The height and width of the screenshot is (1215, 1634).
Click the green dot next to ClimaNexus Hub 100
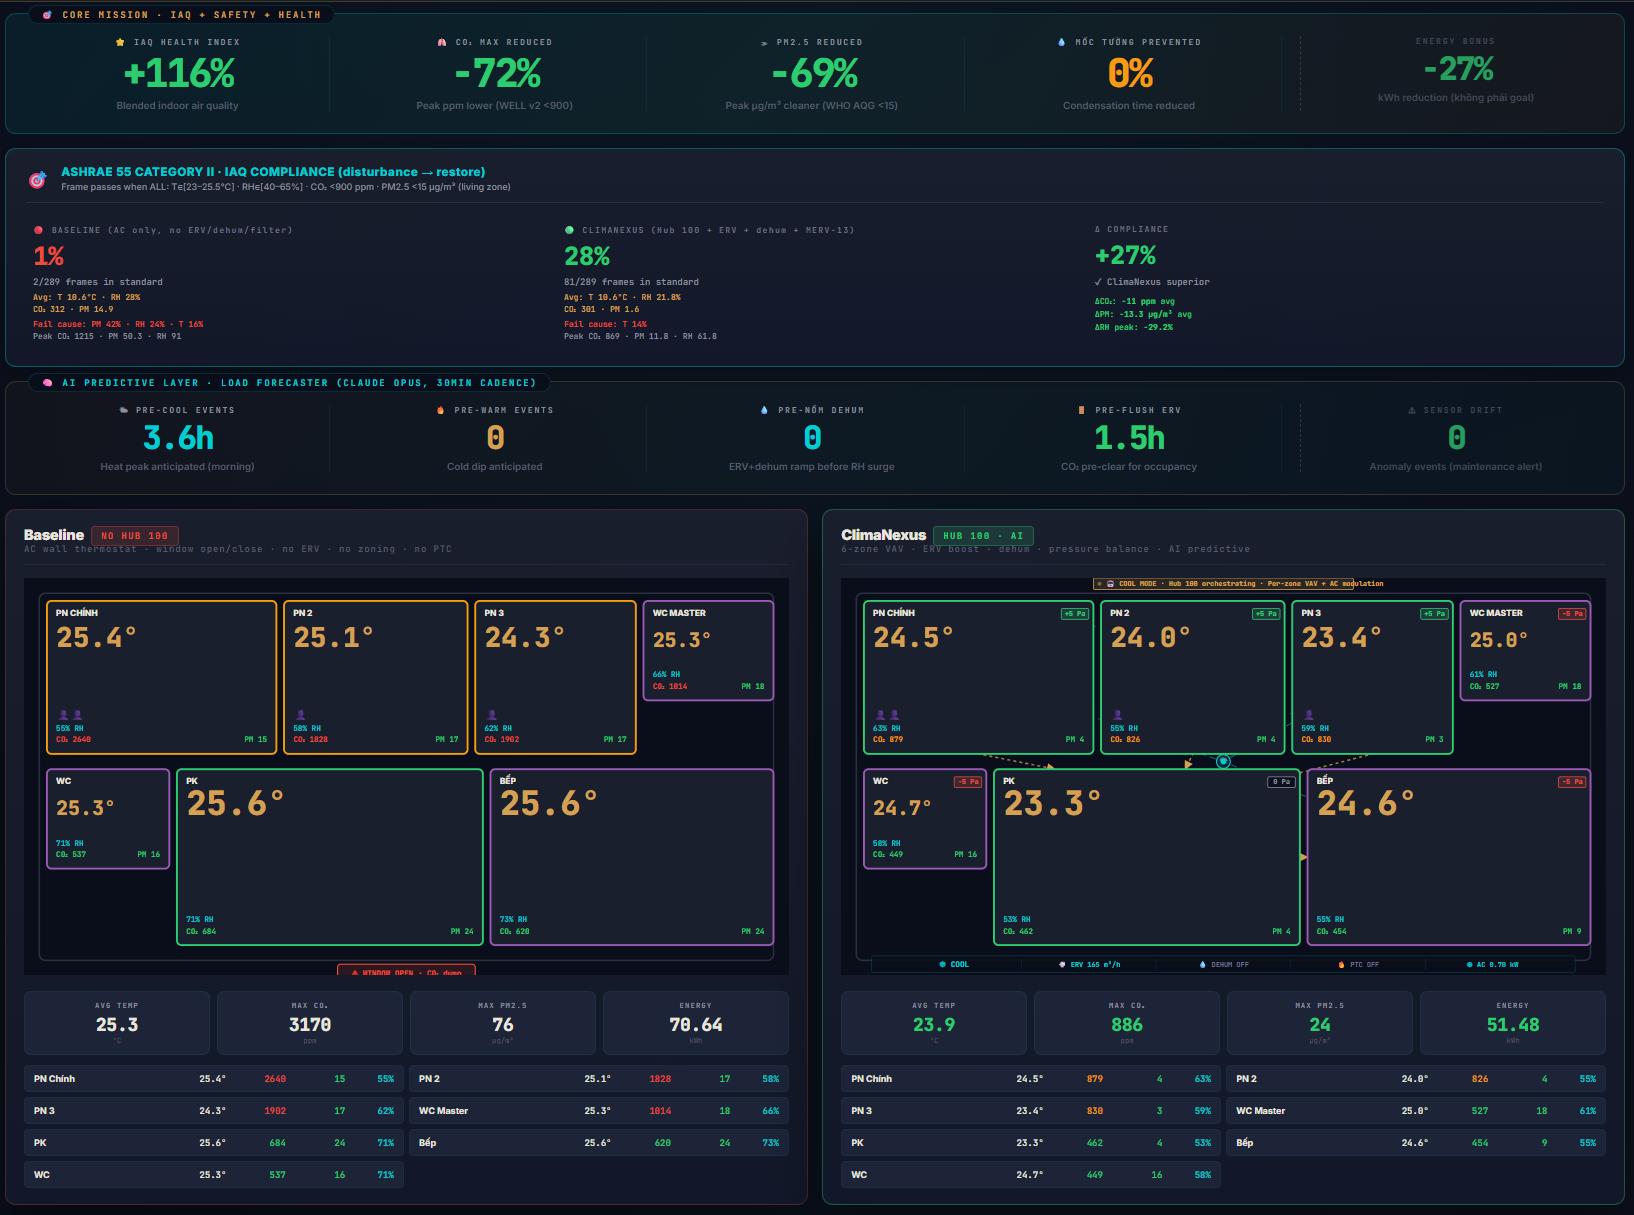[569, 230]
